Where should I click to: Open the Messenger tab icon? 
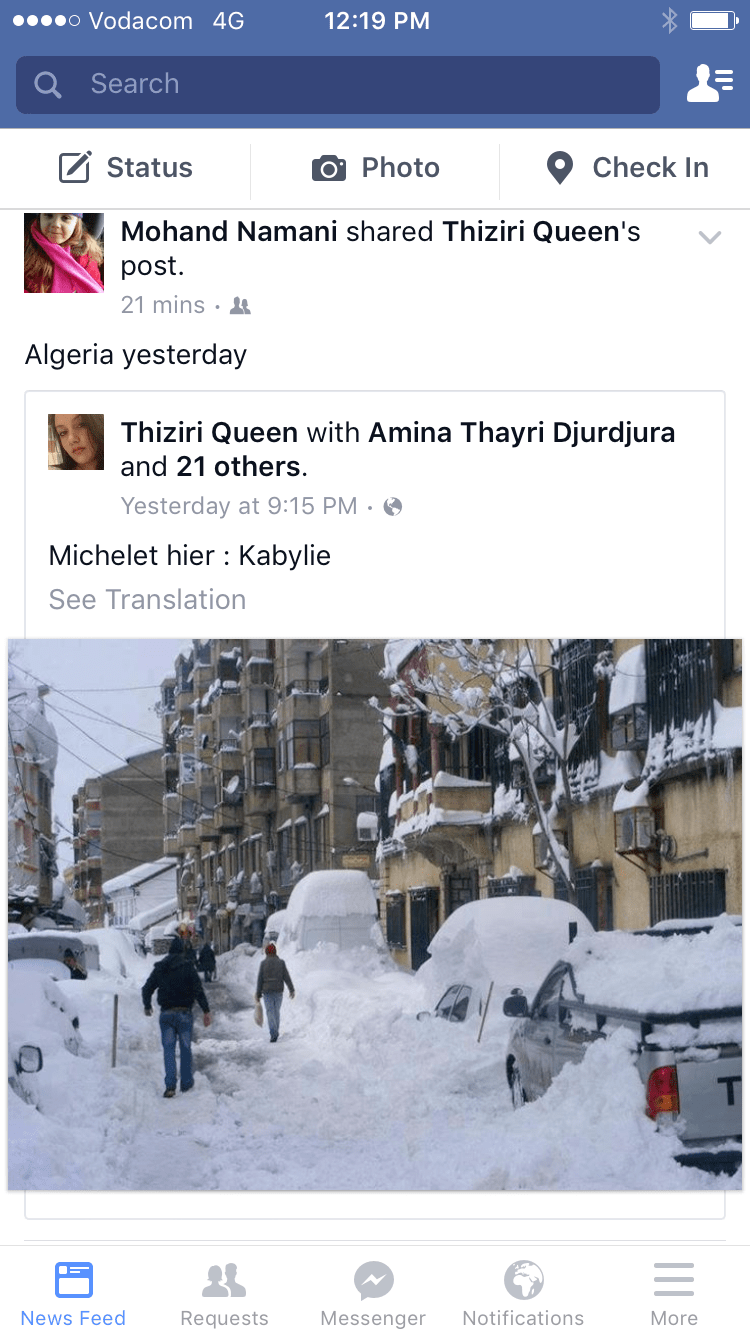tap(373, 1280)
